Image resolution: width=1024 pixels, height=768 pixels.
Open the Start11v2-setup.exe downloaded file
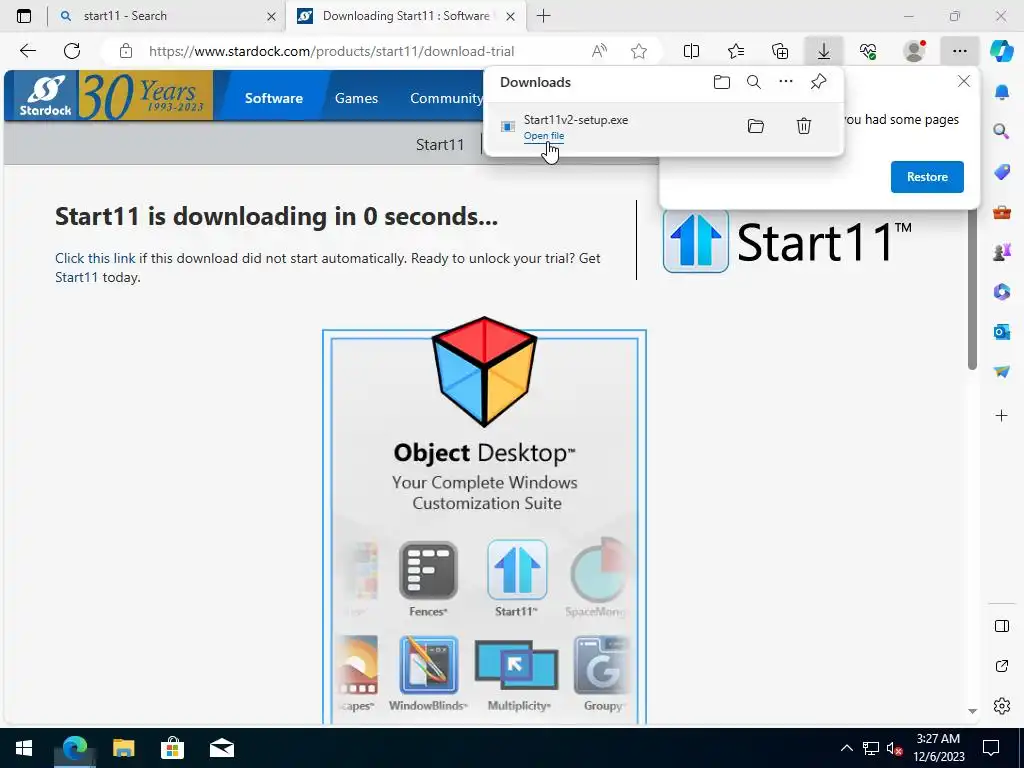[x=543, y=136]
